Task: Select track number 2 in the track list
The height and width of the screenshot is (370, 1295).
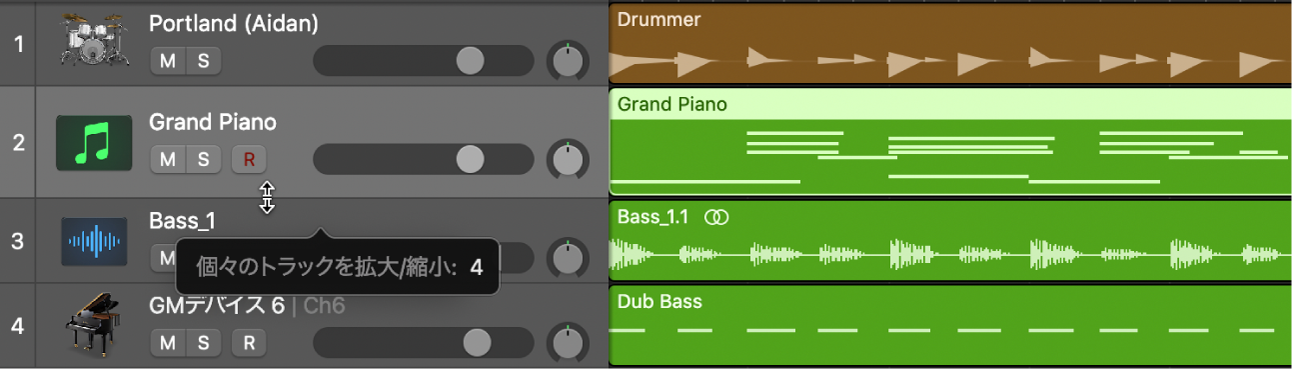Action: click(18, 142)
